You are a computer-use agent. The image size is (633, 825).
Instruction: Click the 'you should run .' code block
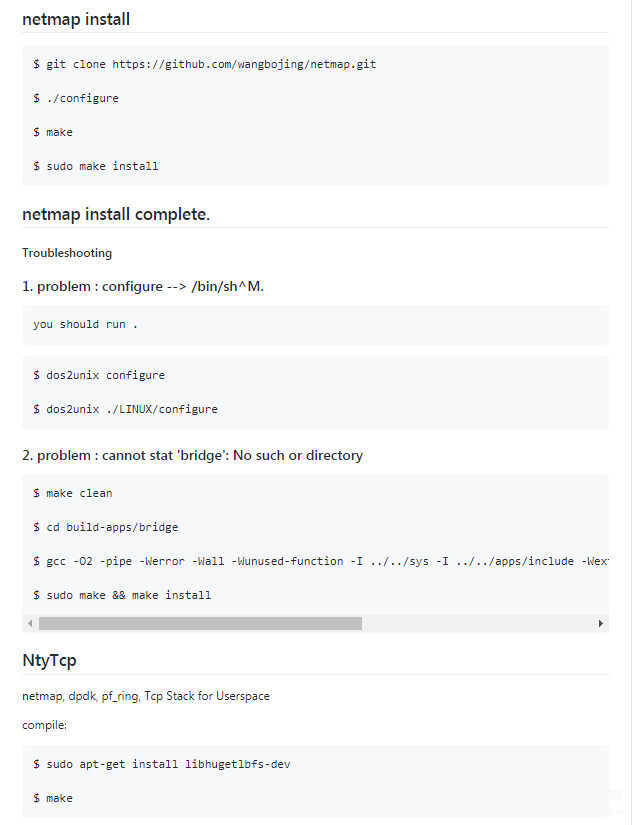(x=315, y=325)
